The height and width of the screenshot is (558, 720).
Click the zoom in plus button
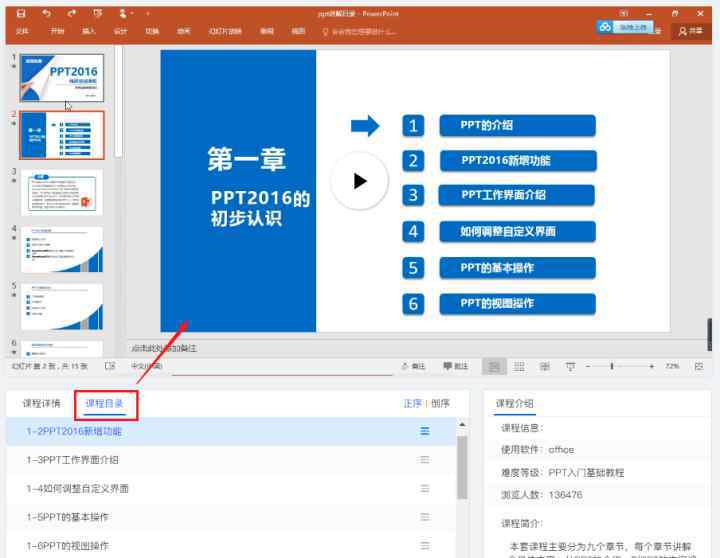coord(652,366)
